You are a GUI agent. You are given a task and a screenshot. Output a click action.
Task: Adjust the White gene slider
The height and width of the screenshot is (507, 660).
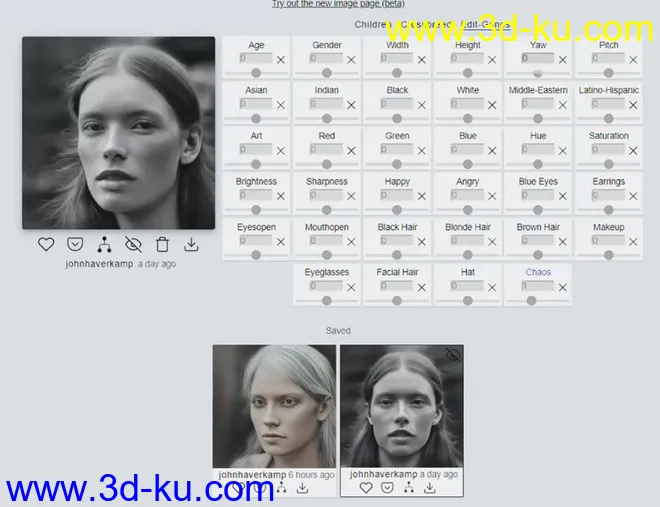468,119
